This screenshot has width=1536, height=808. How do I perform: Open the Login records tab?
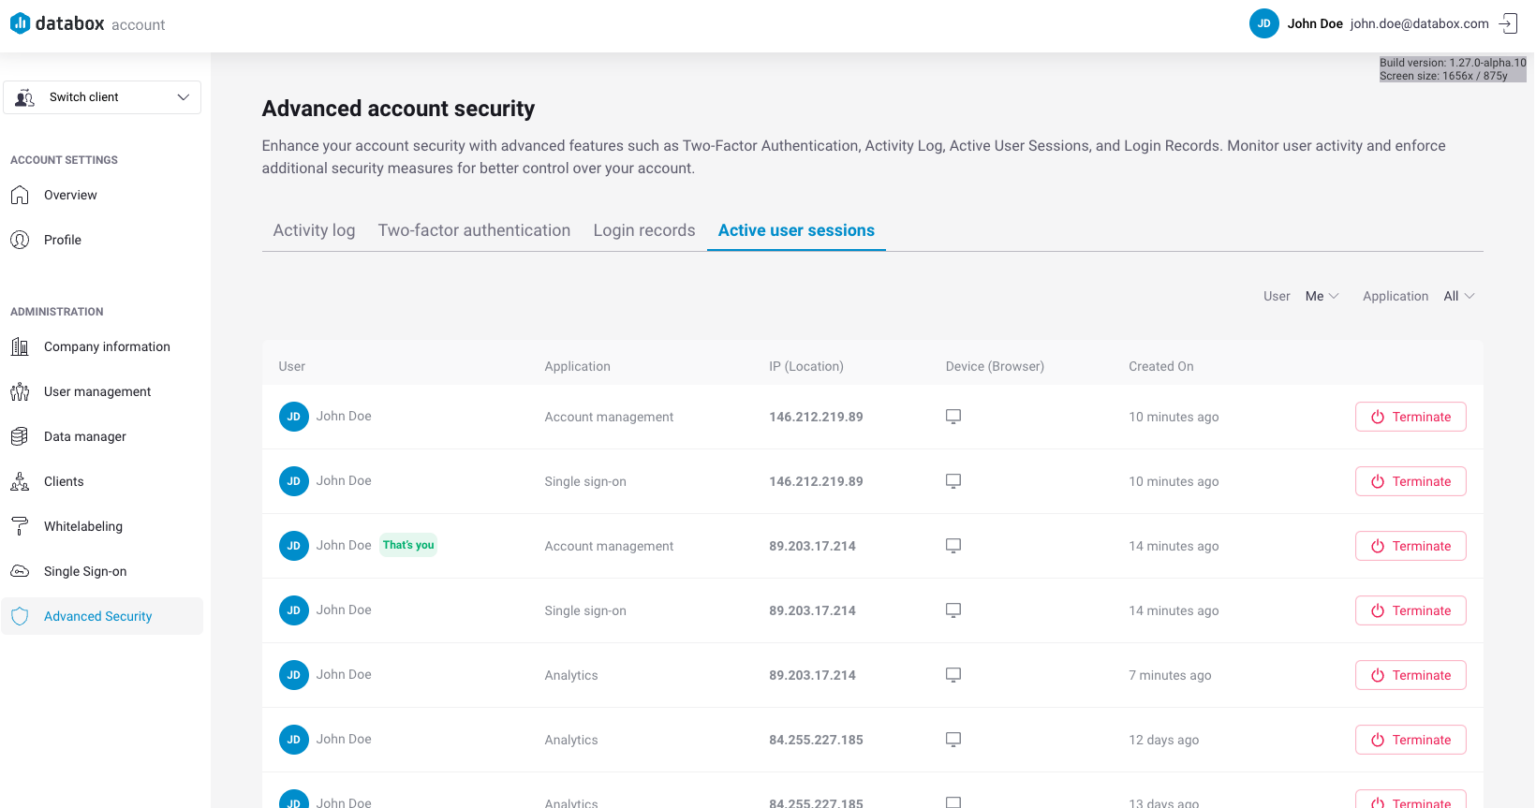tap(644, 230)
